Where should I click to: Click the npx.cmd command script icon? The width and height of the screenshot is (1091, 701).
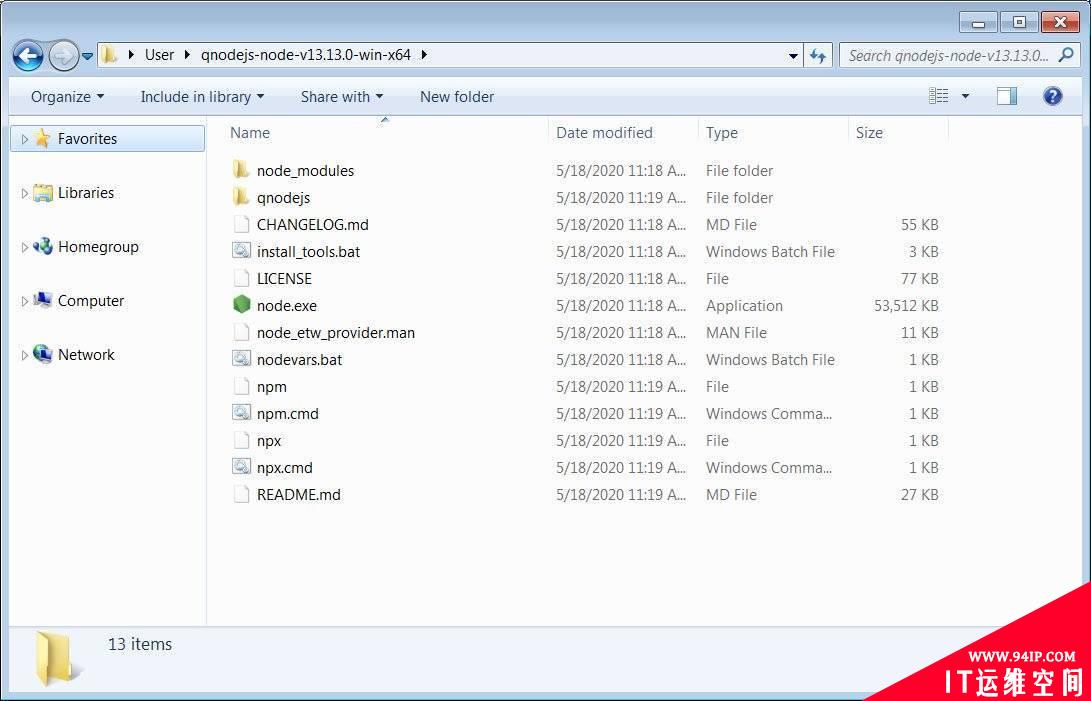[241, 466]
